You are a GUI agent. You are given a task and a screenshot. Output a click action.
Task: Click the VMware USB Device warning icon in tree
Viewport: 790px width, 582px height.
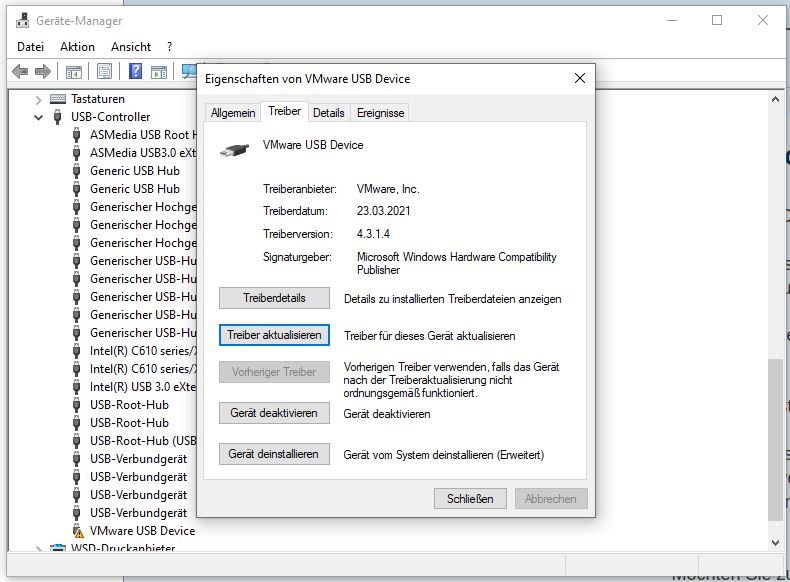[x=77, y=531]
